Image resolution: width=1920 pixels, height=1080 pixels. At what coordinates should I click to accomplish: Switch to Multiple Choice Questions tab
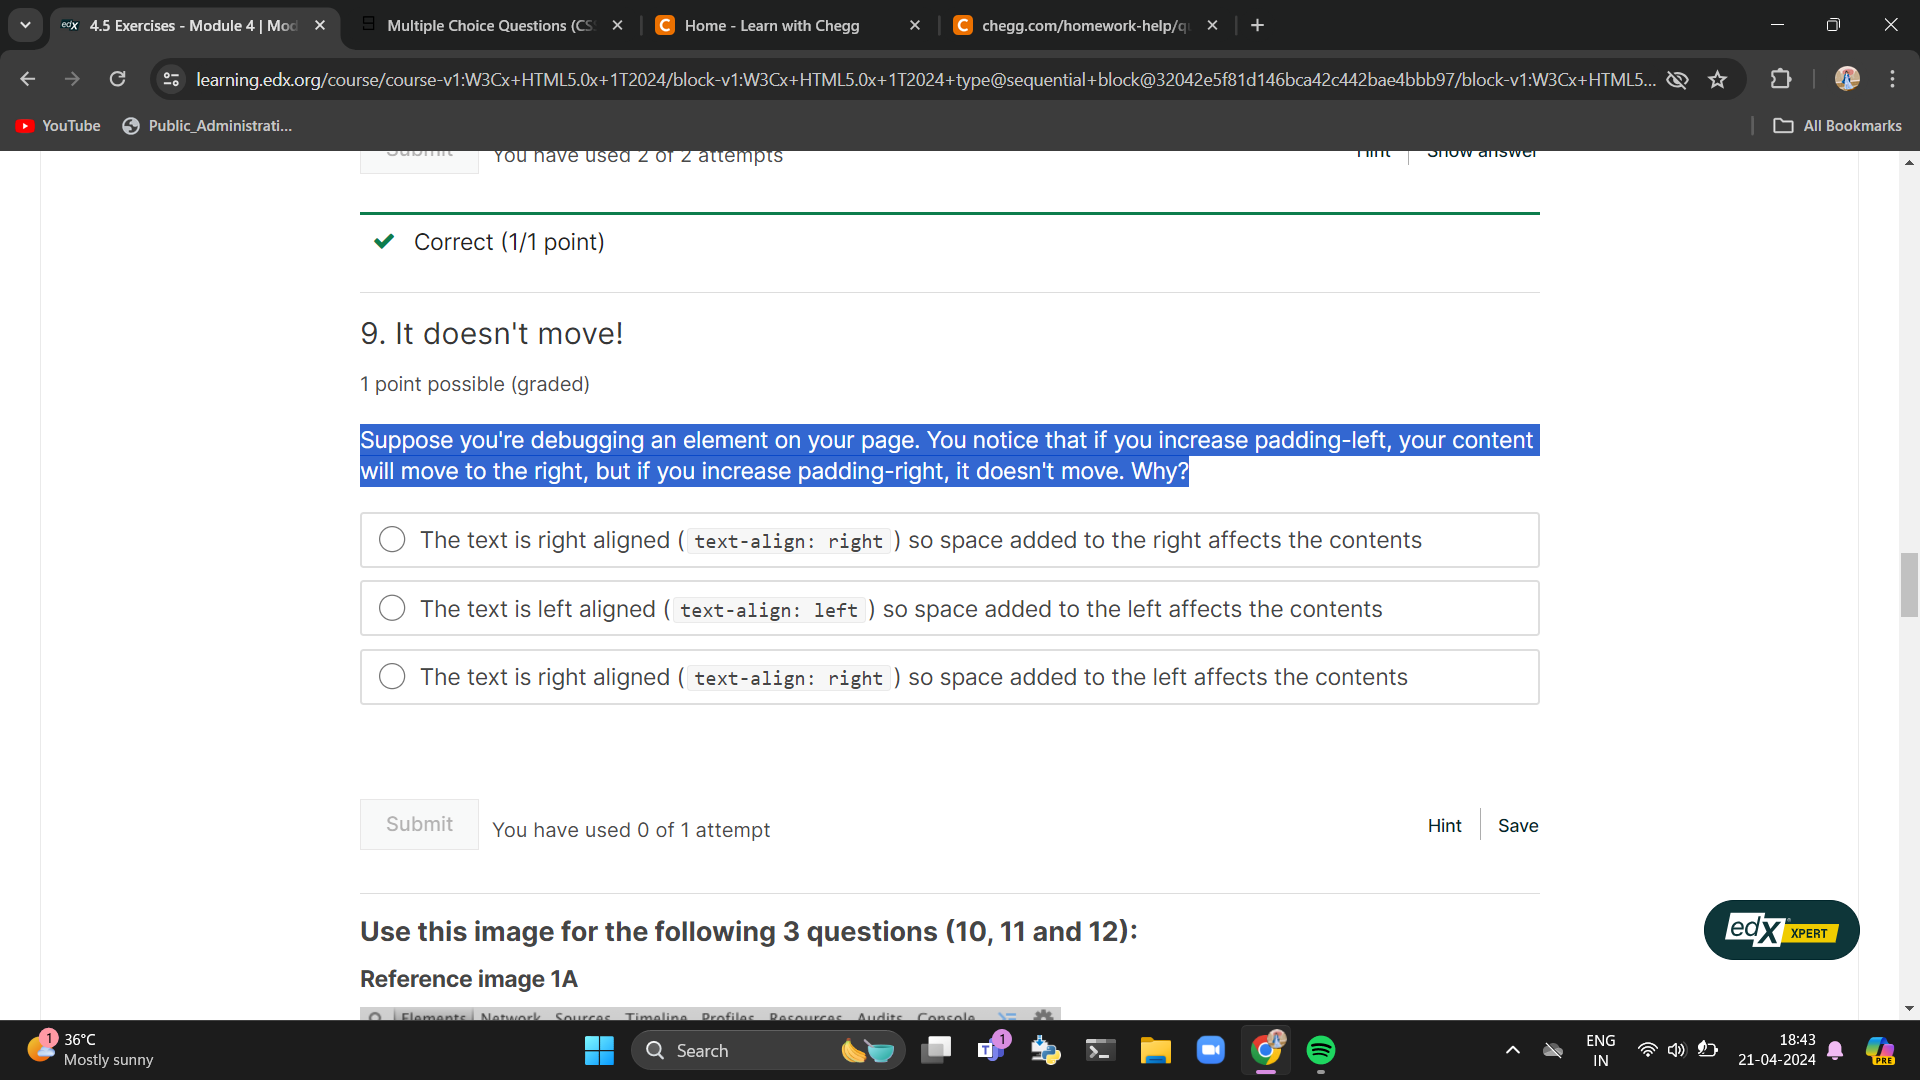pyautogui.click(x=490, y=25)
